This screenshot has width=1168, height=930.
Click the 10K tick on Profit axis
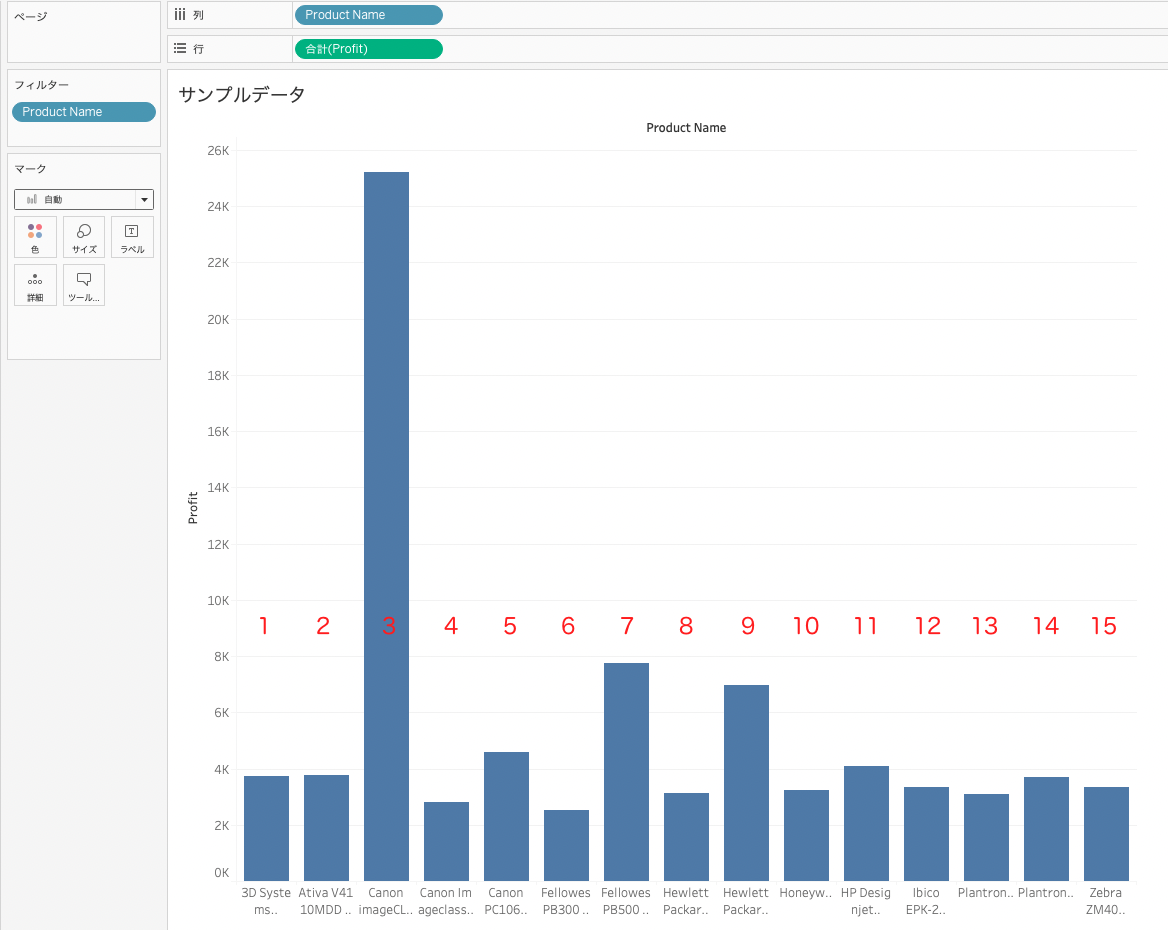pyautogui.click(x=218, y=601)
